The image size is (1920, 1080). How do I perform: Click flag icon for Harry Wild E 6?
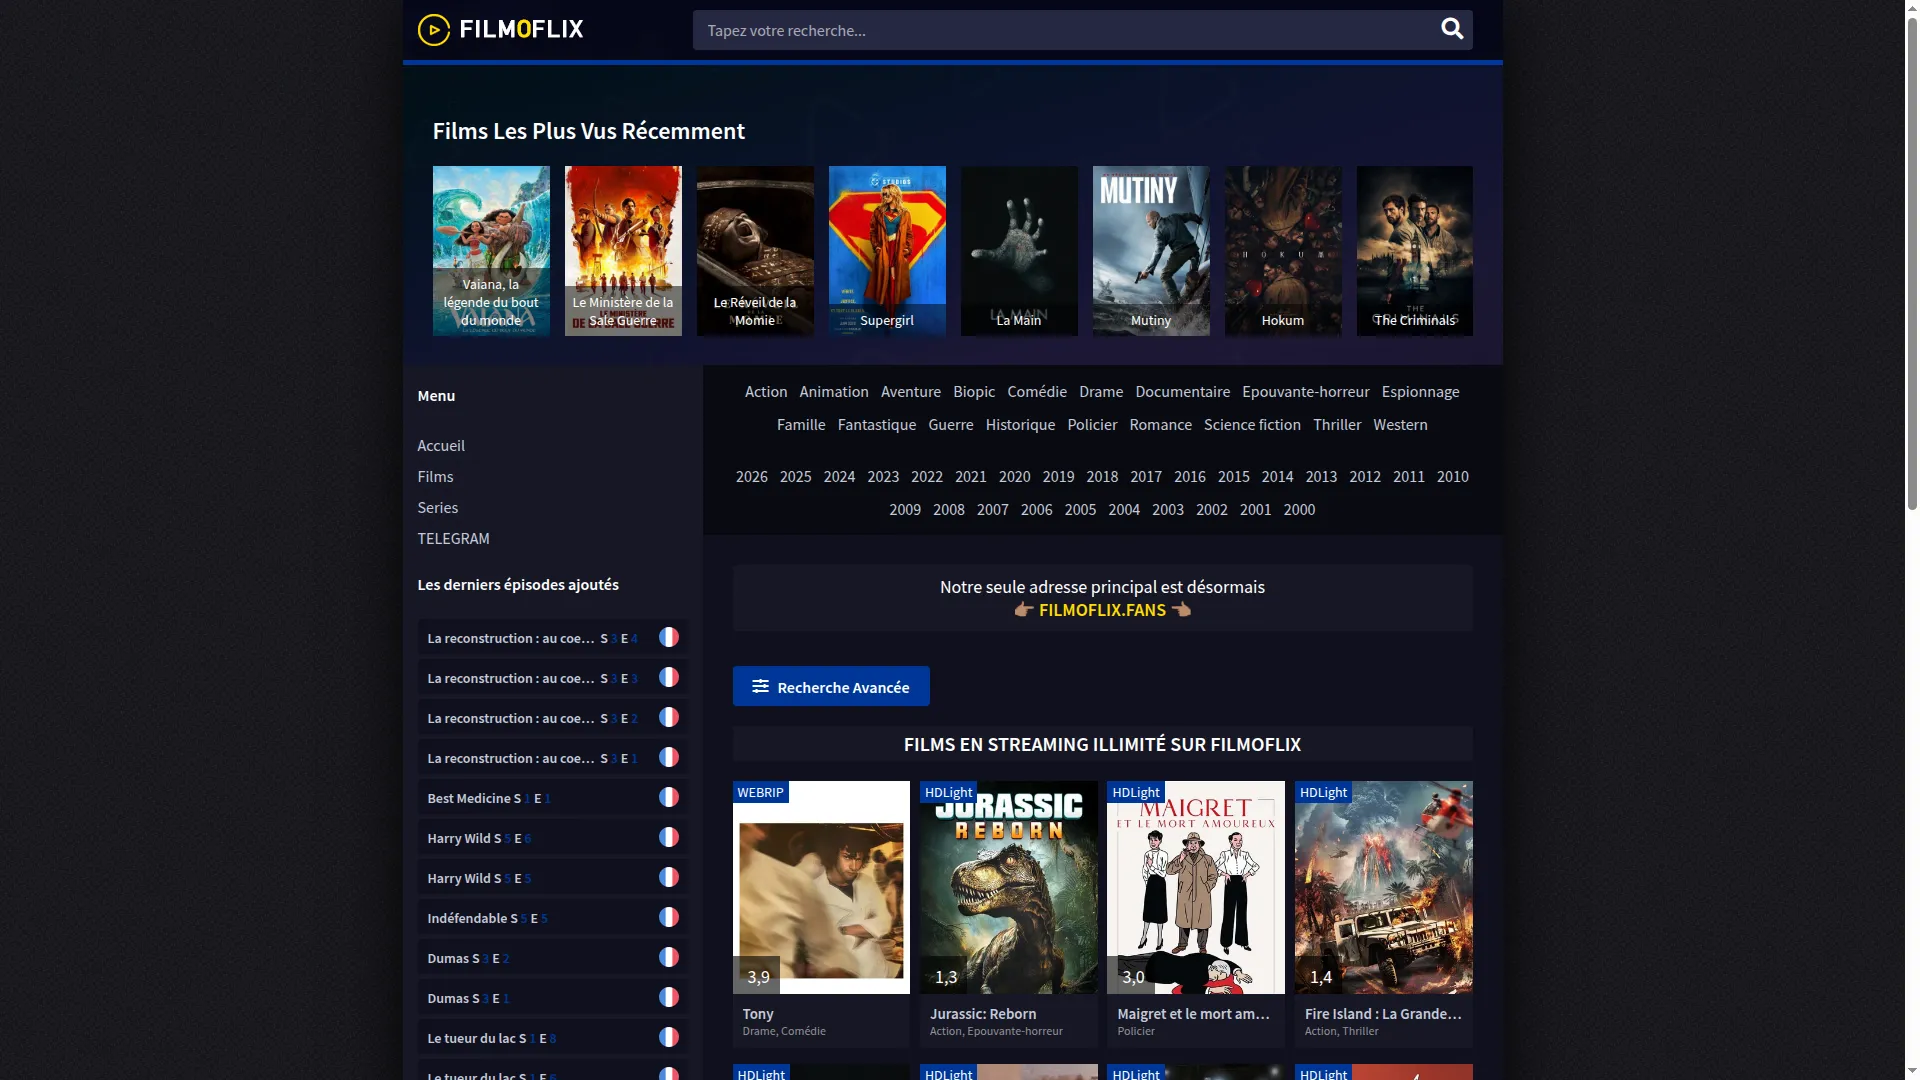tap(669, 837)
